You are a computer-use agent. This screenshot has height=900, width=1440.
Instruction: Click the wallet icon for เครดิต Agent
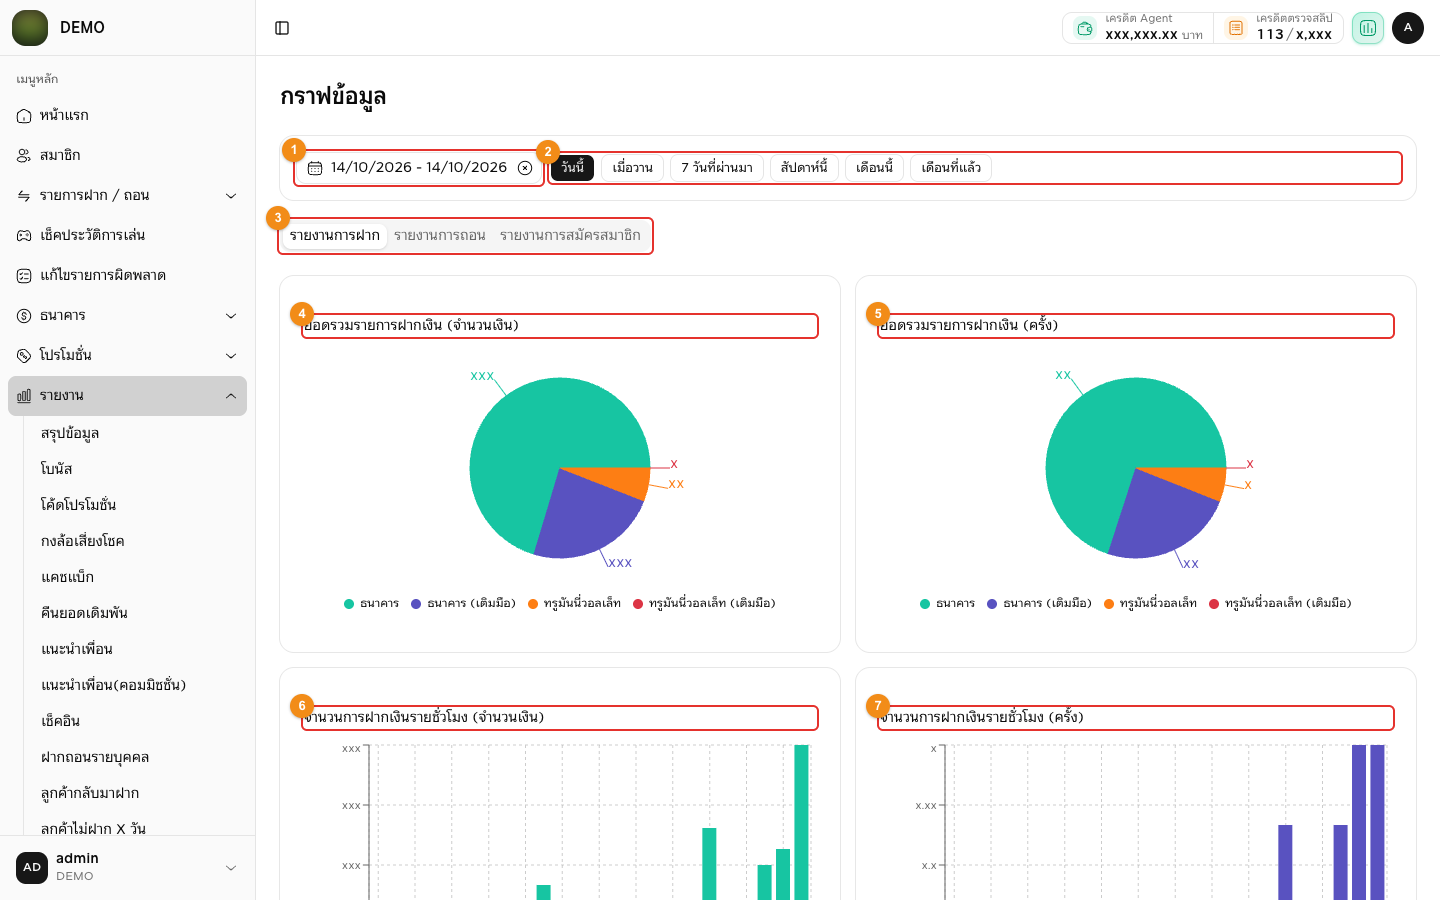point(1085,28)
